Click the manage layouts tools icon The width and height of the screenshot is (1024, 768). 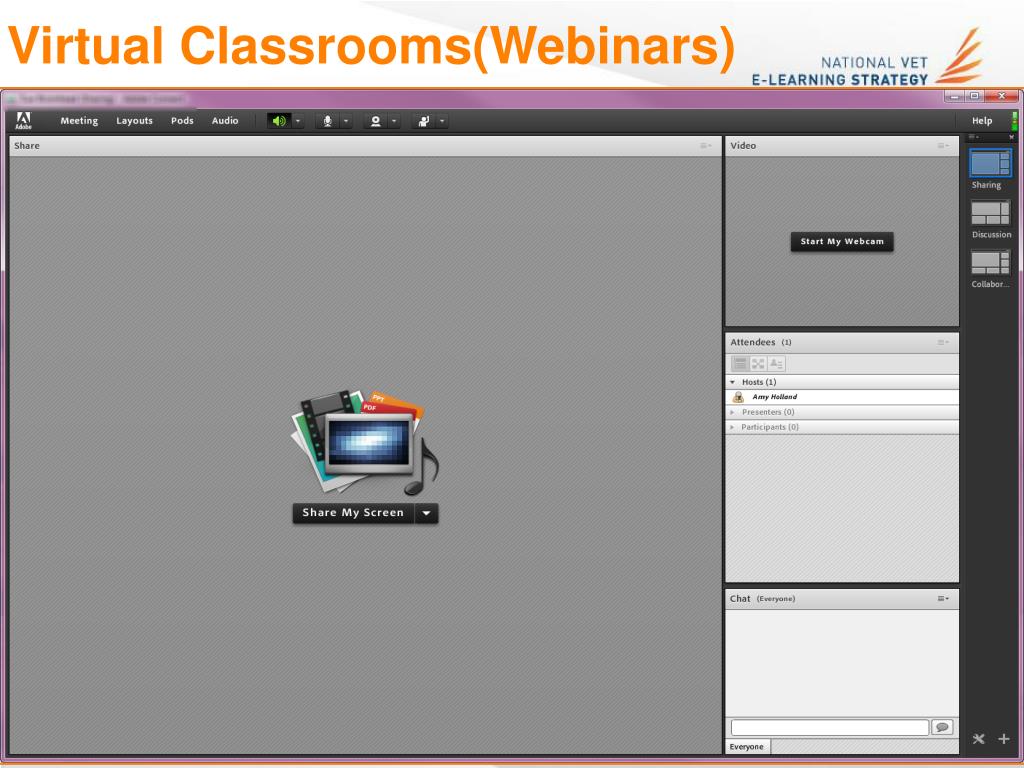click(x=978, y=739)
